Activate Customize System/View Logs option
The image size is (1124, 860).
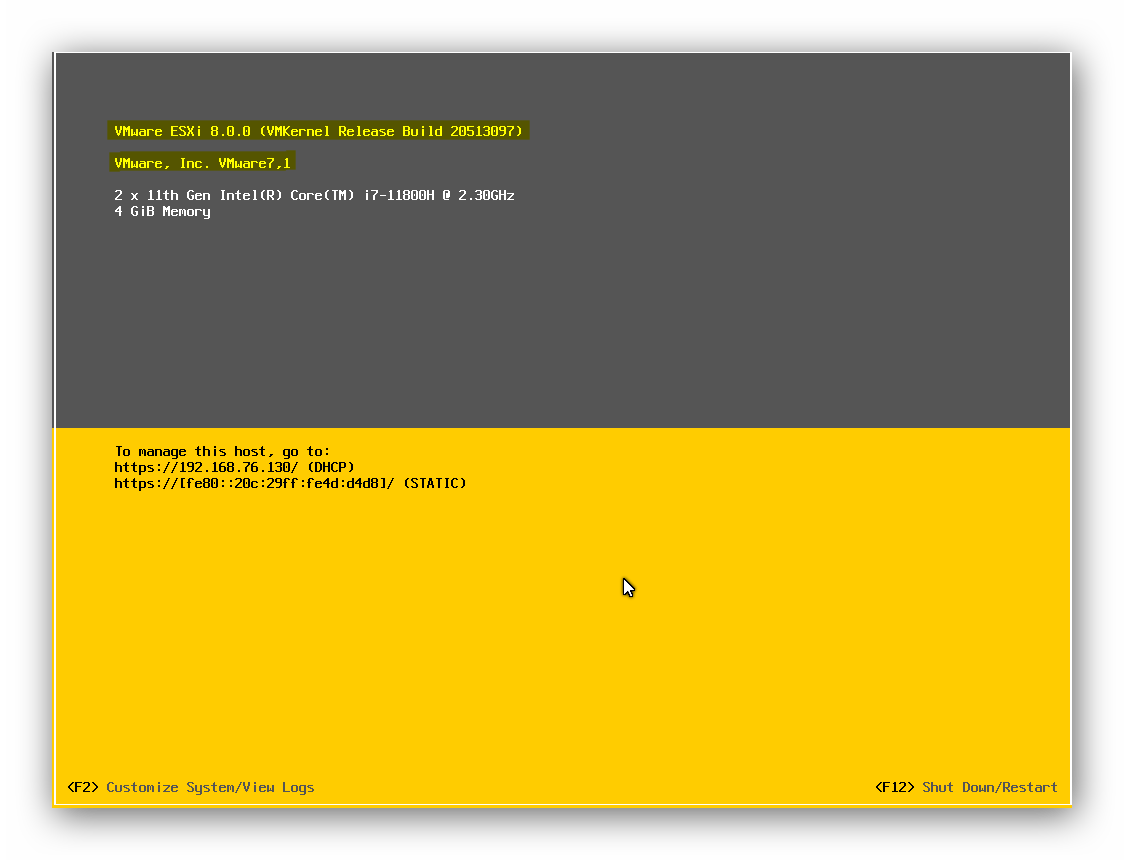click(x=210, y=787)
